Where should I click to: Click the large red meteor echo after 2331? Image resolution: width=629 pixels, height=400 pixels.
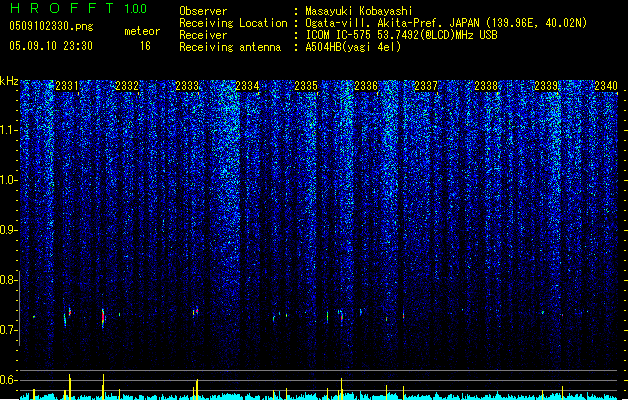click(103, 318)
